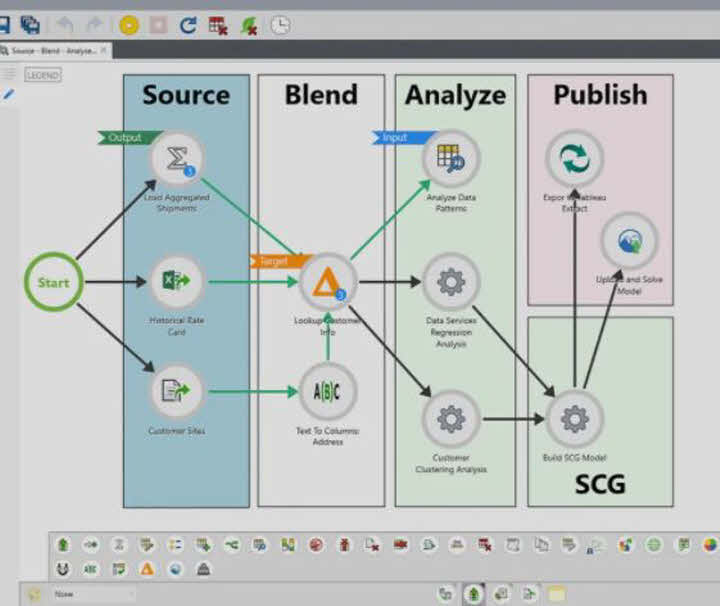Screen dimensions: 720x606
Task: Pick the green up-arrow icon starting the first palette row
Action: pos(63,545)
